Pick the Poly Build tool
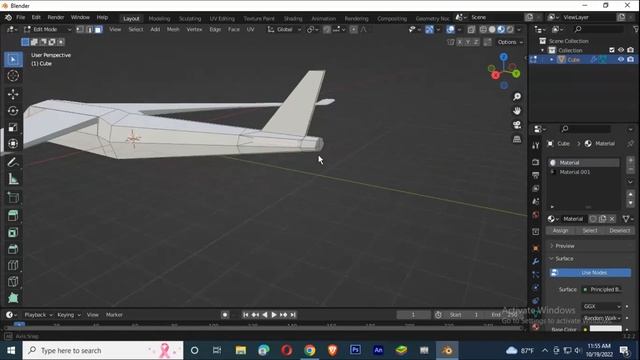 13,298
